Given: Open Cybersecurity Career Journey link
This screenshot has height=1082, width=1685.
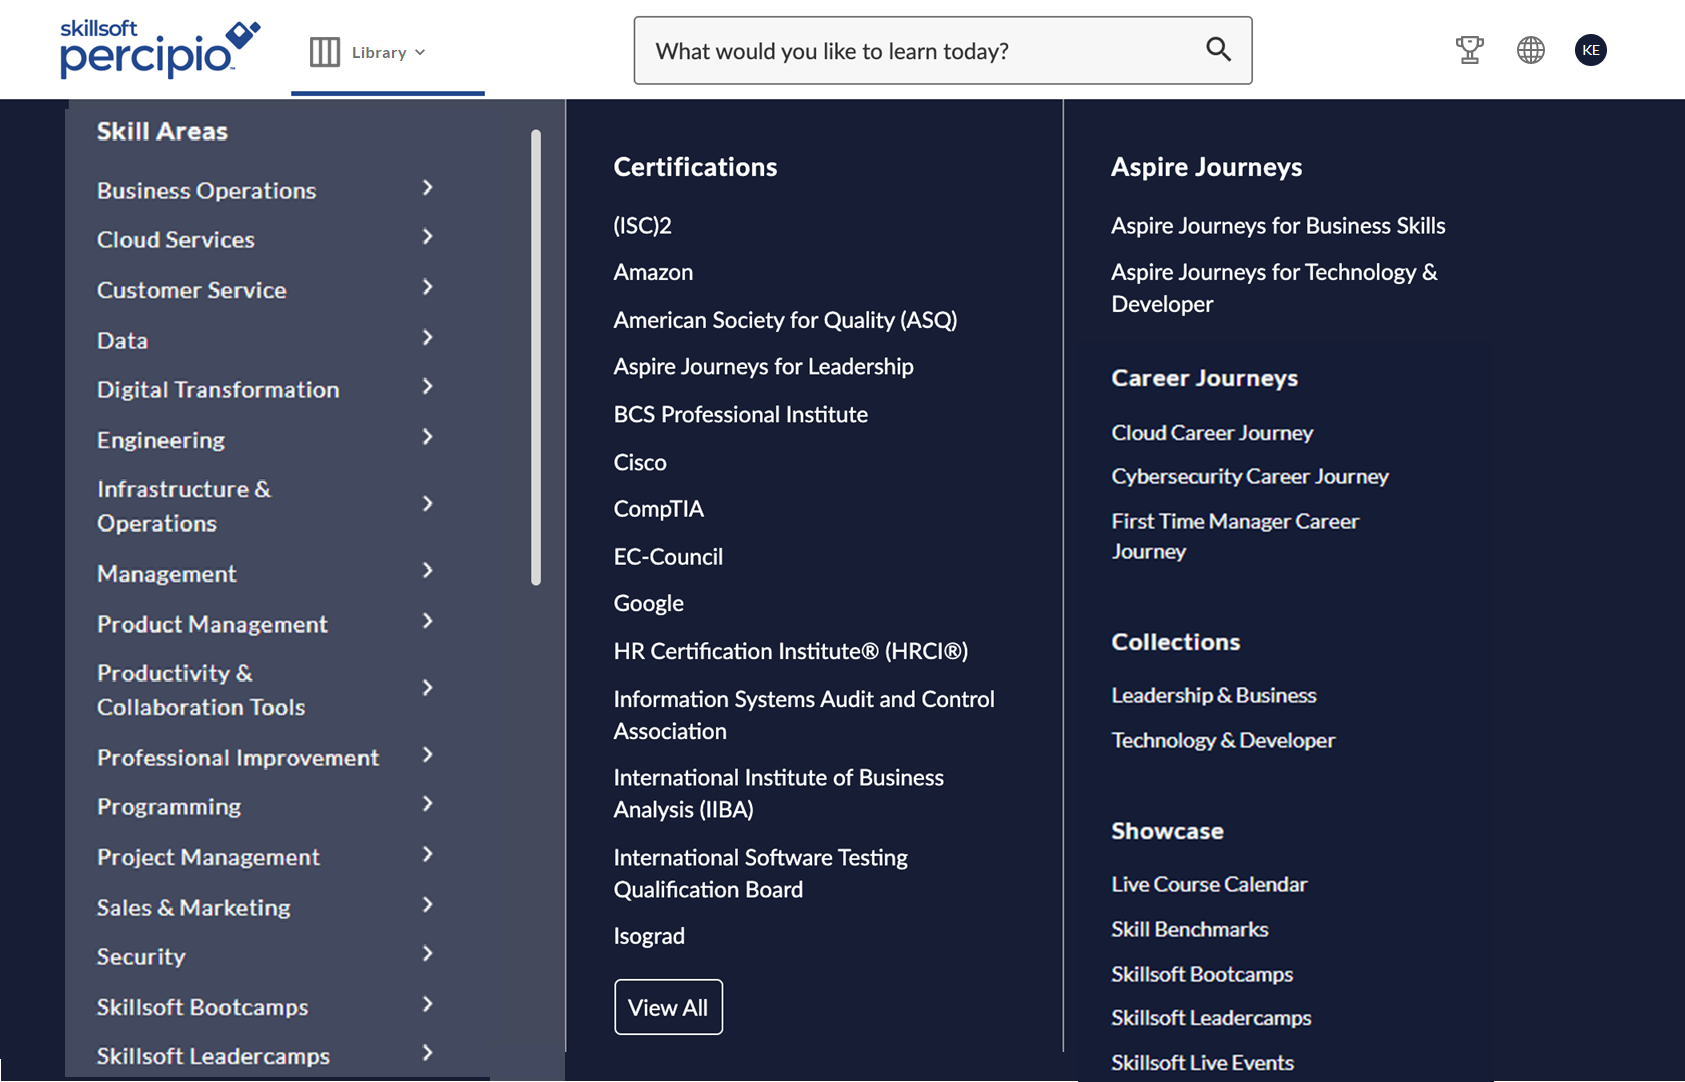Looking at the screenshot, I should [1250, 477].
